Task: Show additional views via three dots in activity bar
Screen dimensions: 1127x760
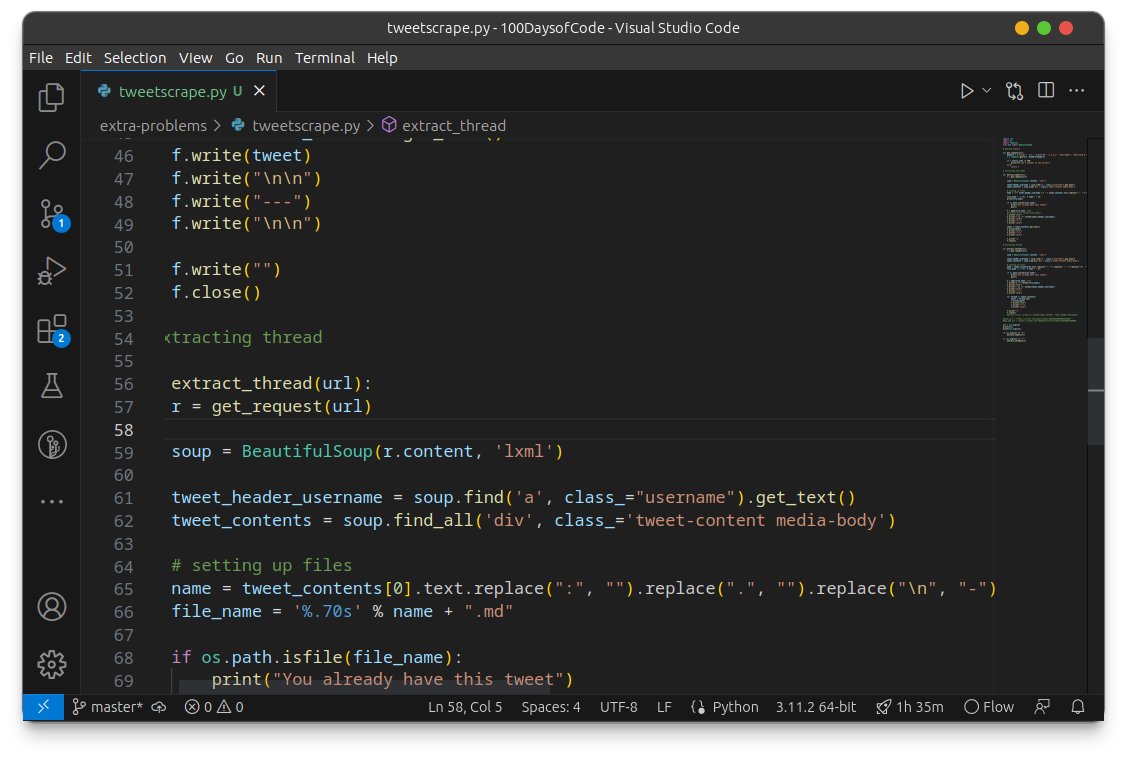Action: click(51, 501)
